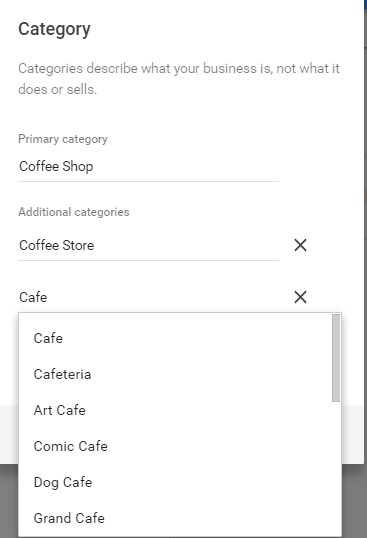Grab the suggestion list scrollbar thumb

336,358
